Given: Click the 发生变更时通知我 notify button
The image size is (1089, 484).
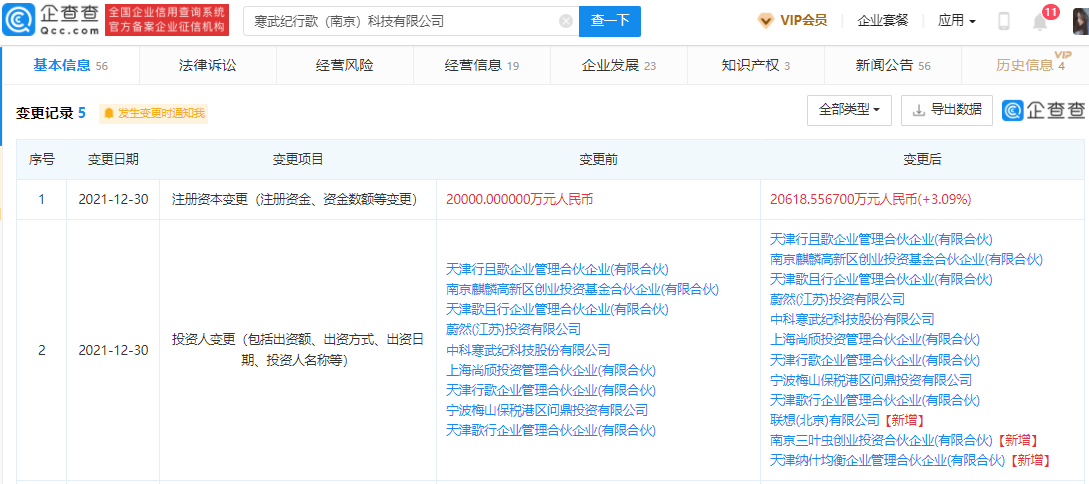Looking at the screenshot, I should coord(153,113).
